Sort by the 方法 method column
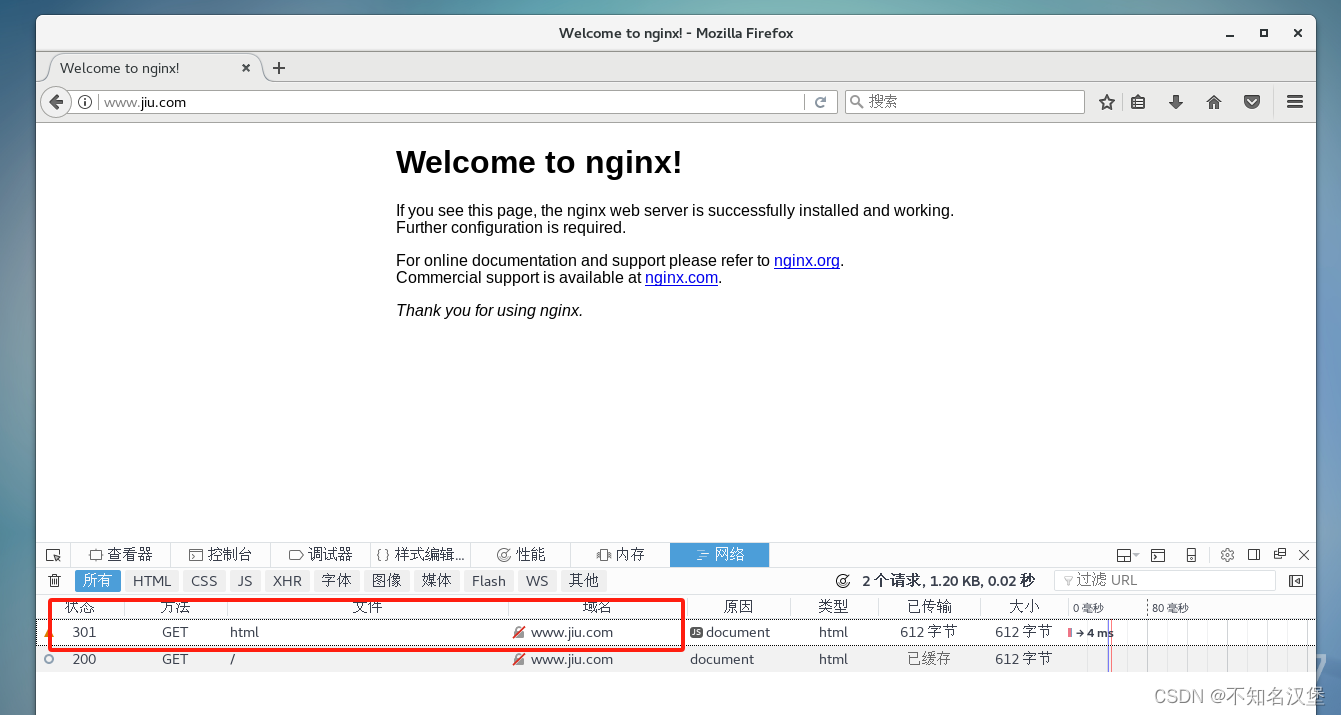This screenshot has height=715, width=1341. point(175,607)
